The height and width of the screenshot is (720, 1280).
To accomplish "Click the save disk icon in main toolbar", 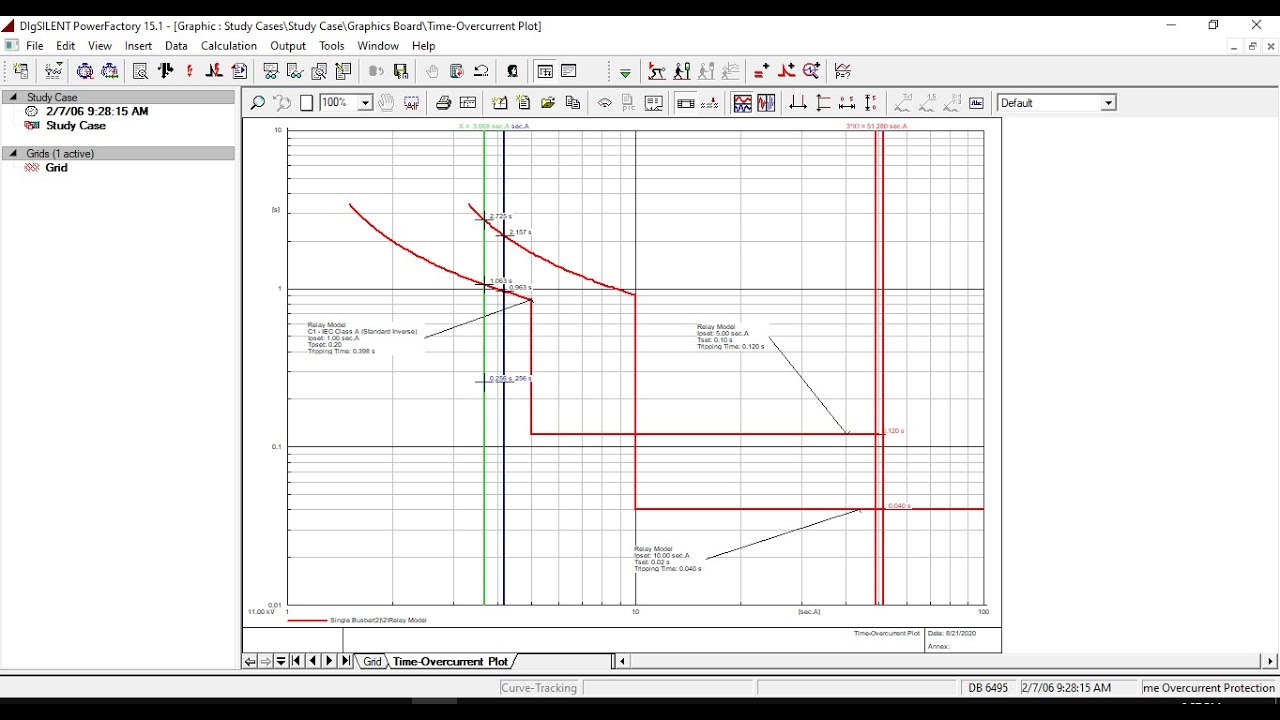I will (401, 71).
